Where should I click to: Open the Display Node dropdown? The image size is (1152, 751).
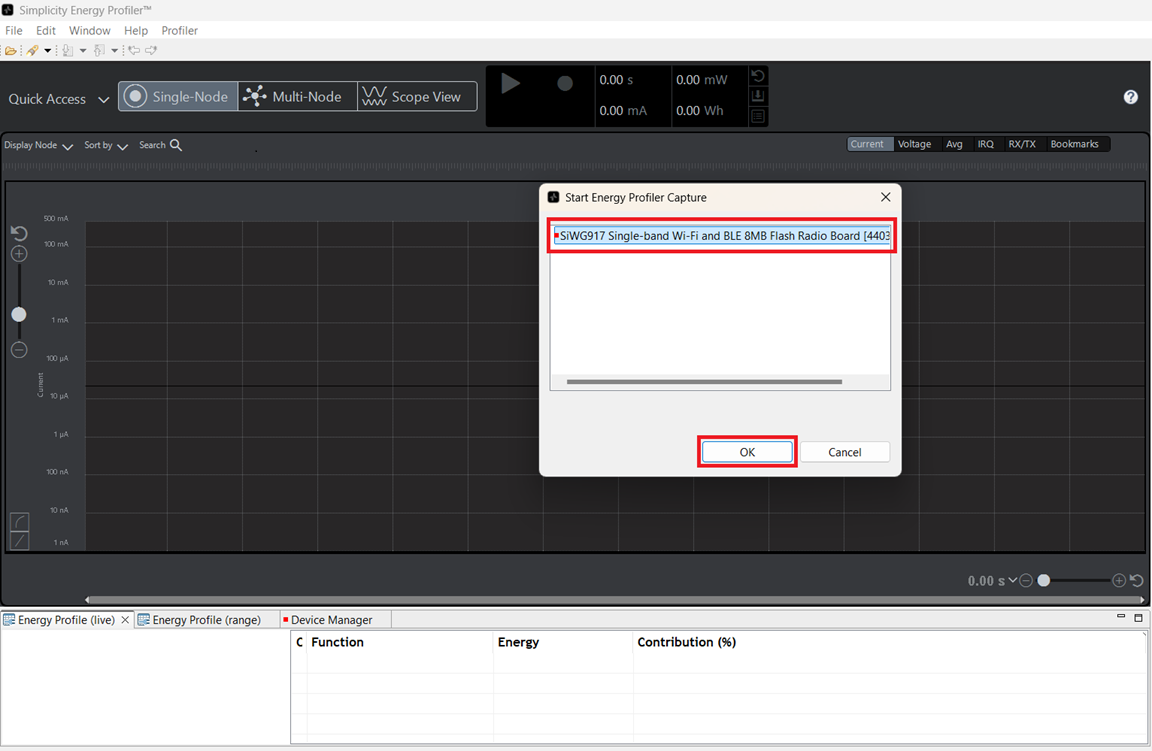[38, 145]
